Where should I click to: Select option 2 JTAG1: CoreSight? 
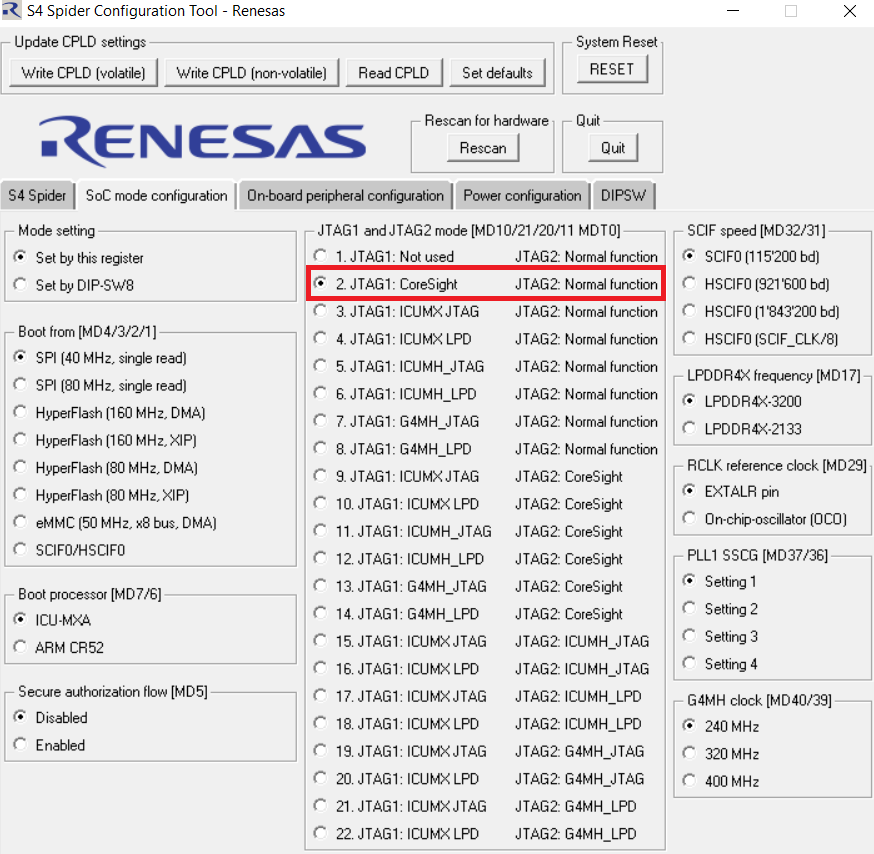pyautogui.click(x=485, y=284)
